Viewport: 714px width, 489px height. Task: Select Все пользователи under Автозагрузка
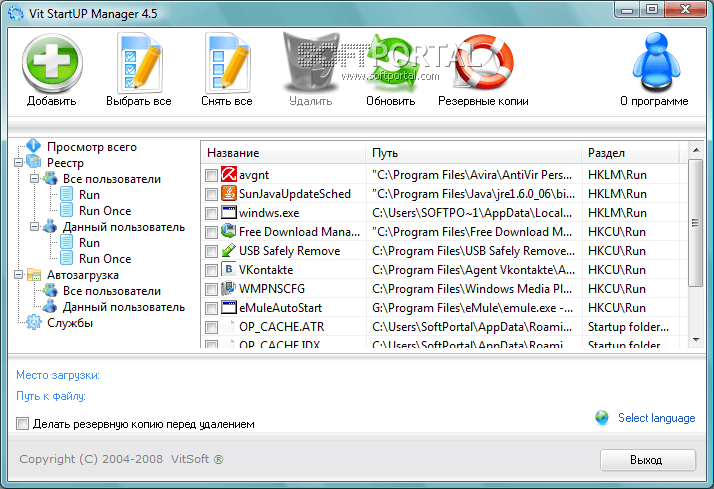click(x=112, y=290)
